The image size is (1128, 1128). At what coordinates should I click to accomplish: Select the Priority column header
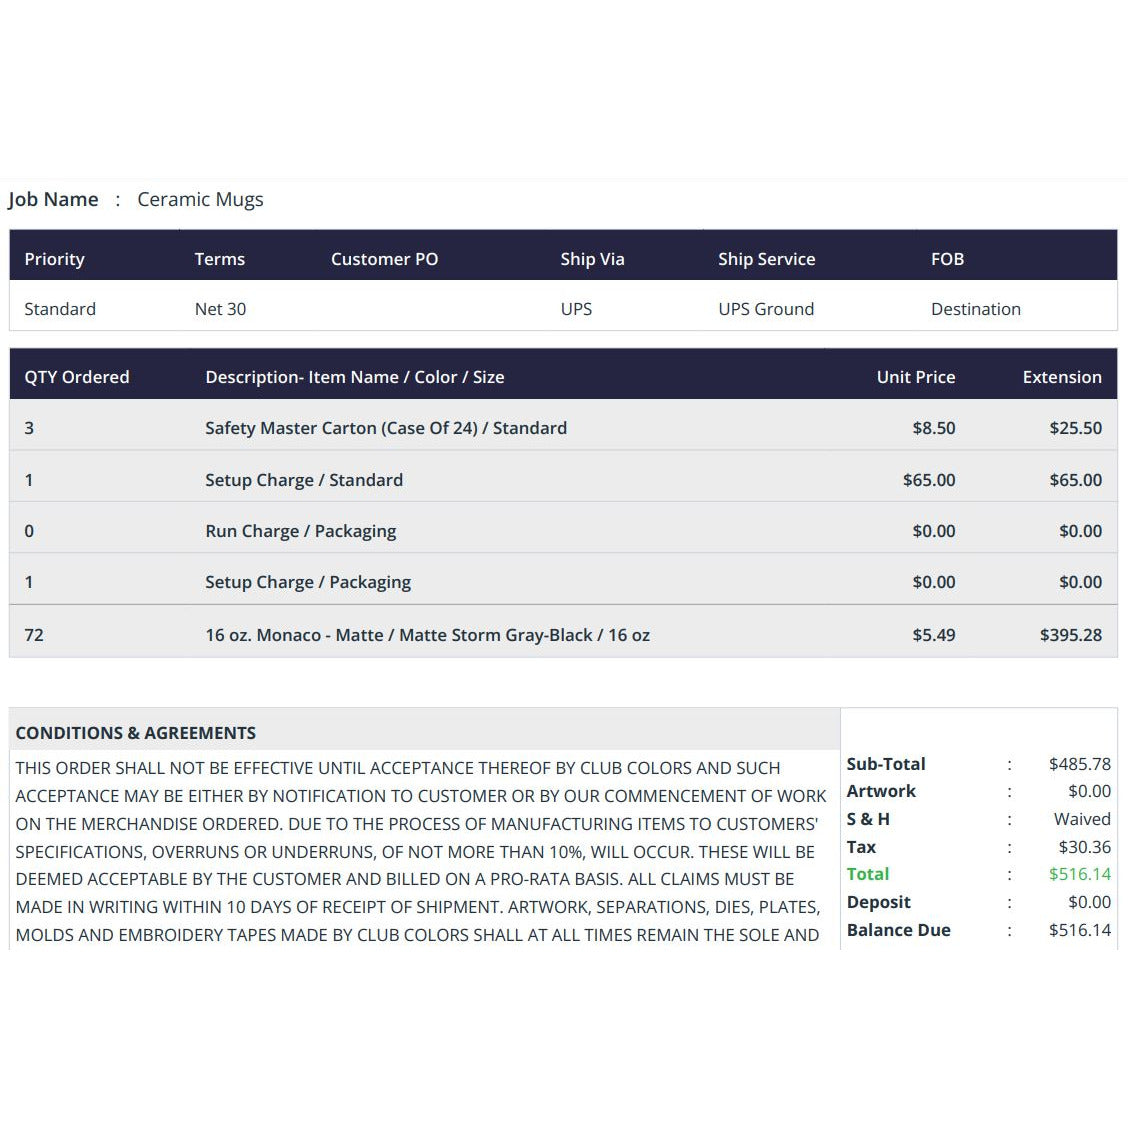55,259
